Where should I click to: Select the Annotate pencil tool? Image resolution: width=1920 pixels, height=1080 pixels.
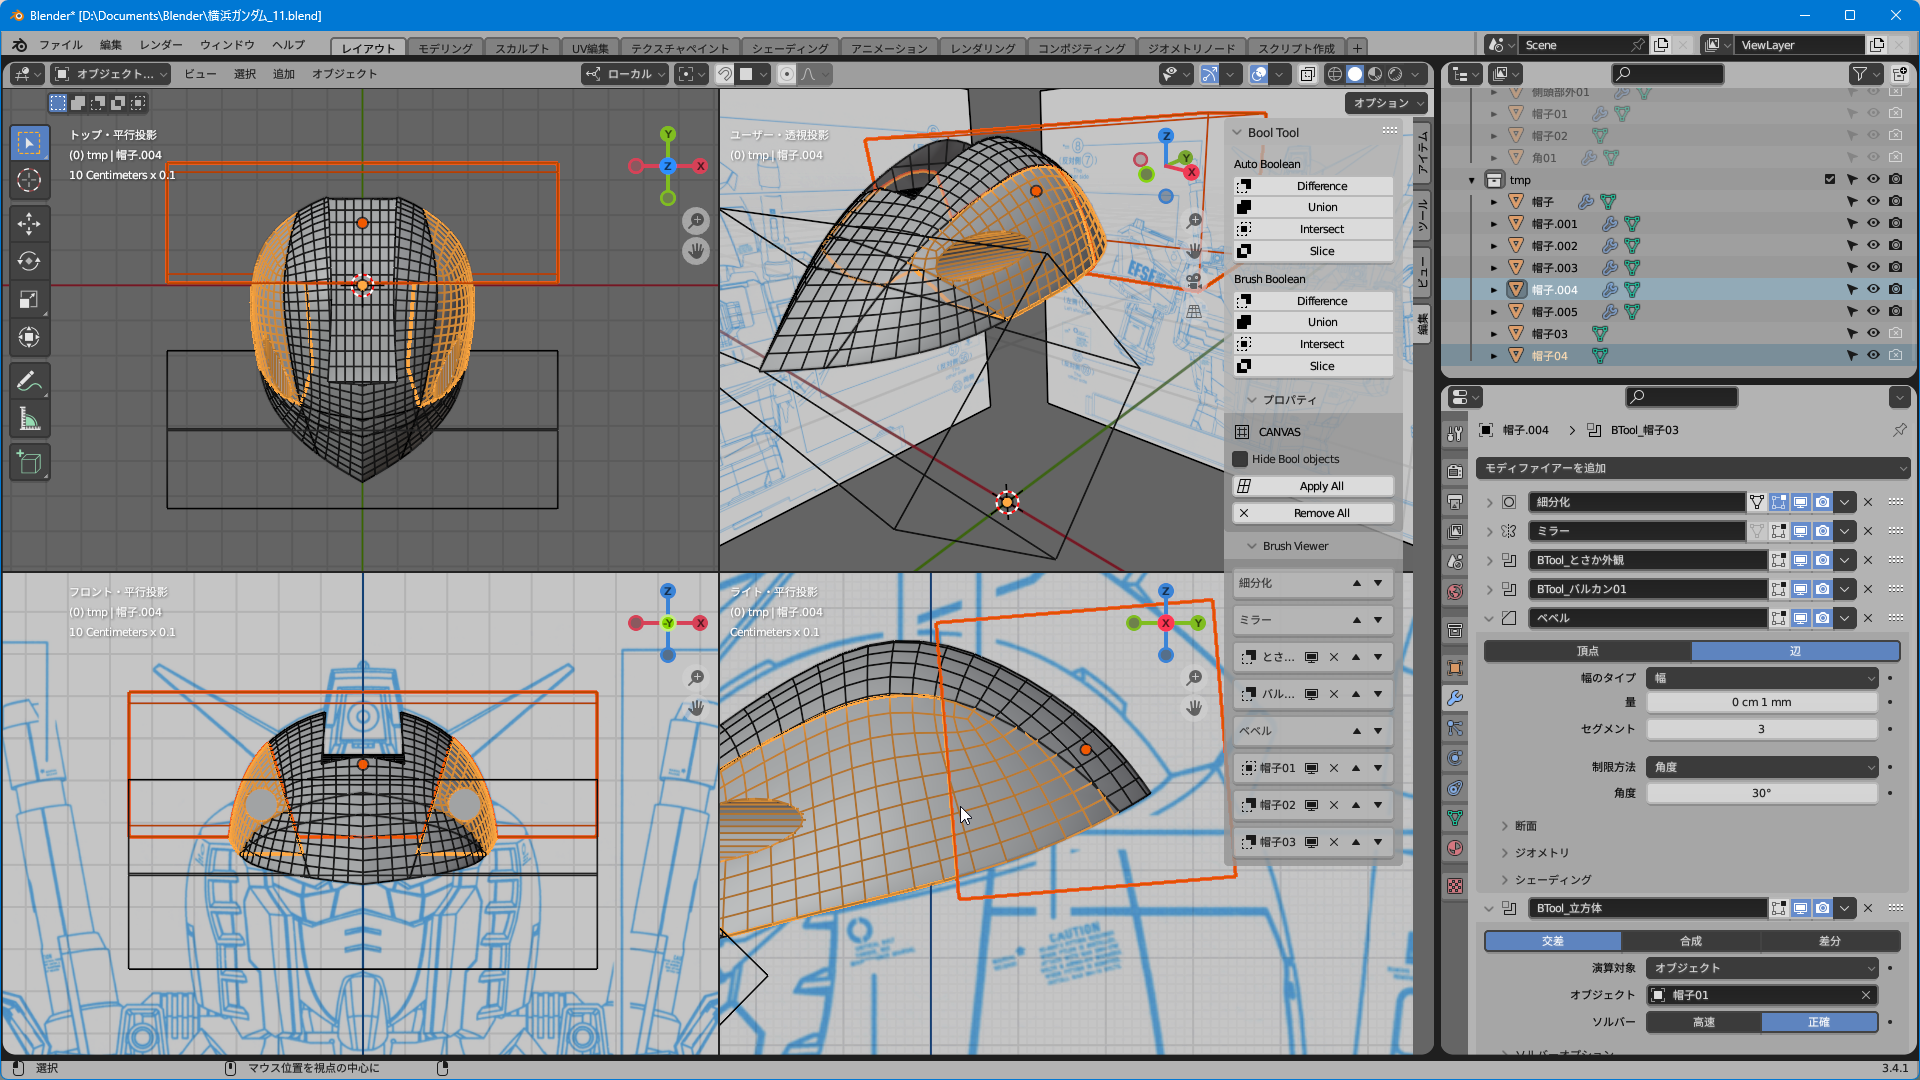(x=29, y=381)
